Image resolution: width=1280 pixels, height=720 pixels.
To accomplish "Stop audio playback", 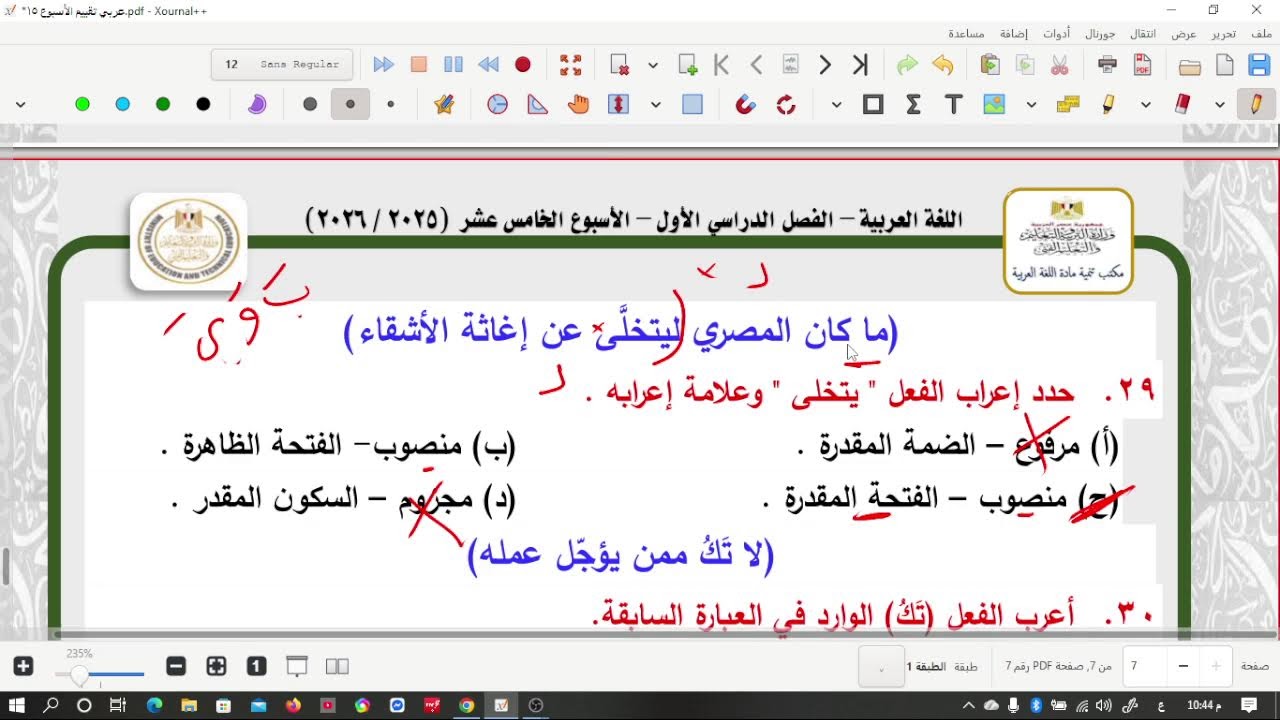I will (418, 65).
